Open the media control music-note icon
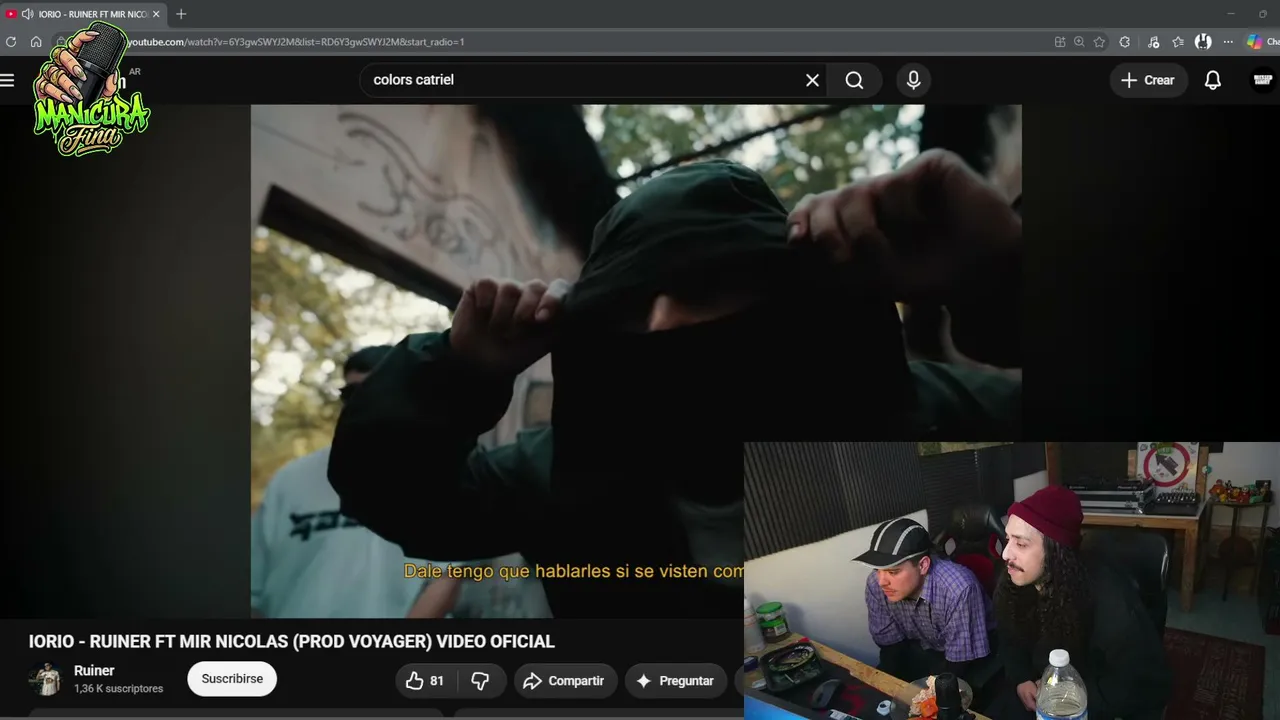1280x720 pixels. [1153, 42]
